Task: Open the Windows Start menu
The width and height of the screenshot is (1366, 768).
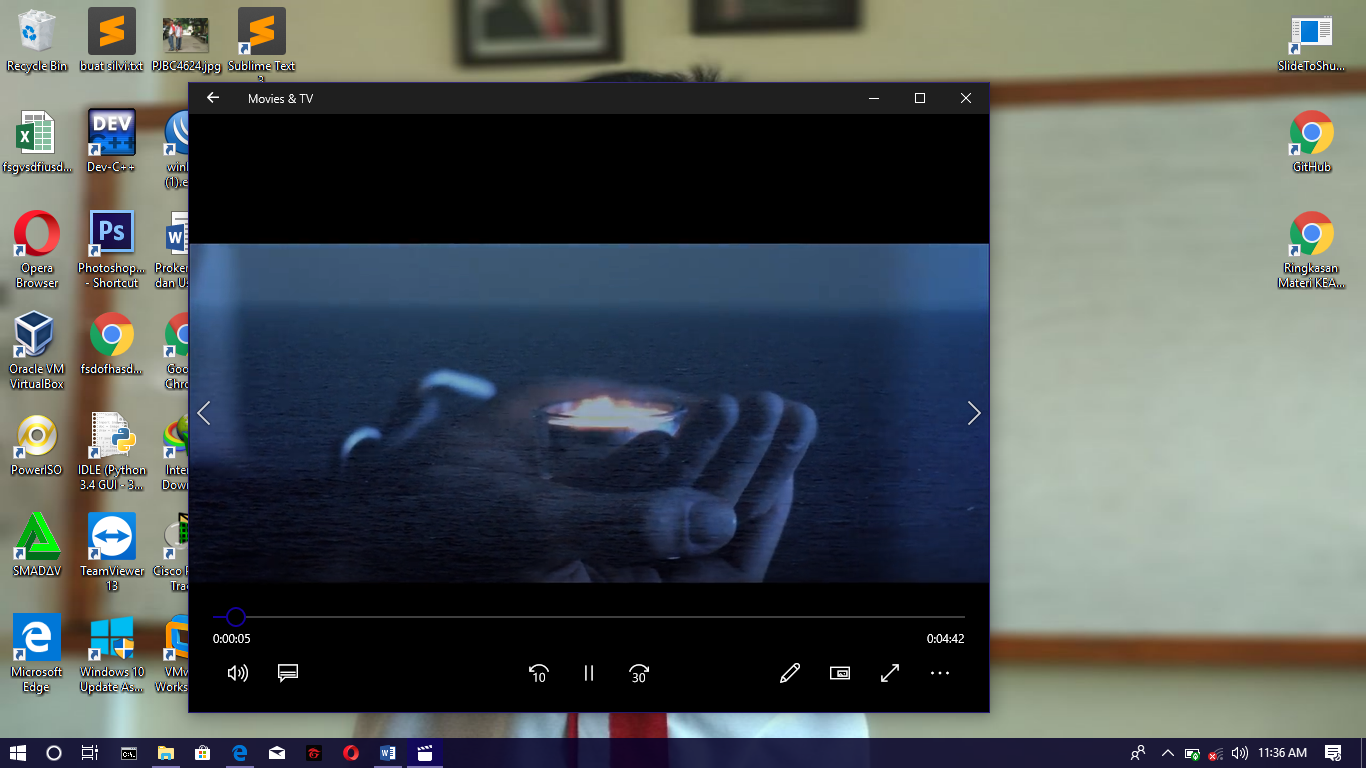Action: 17,753
